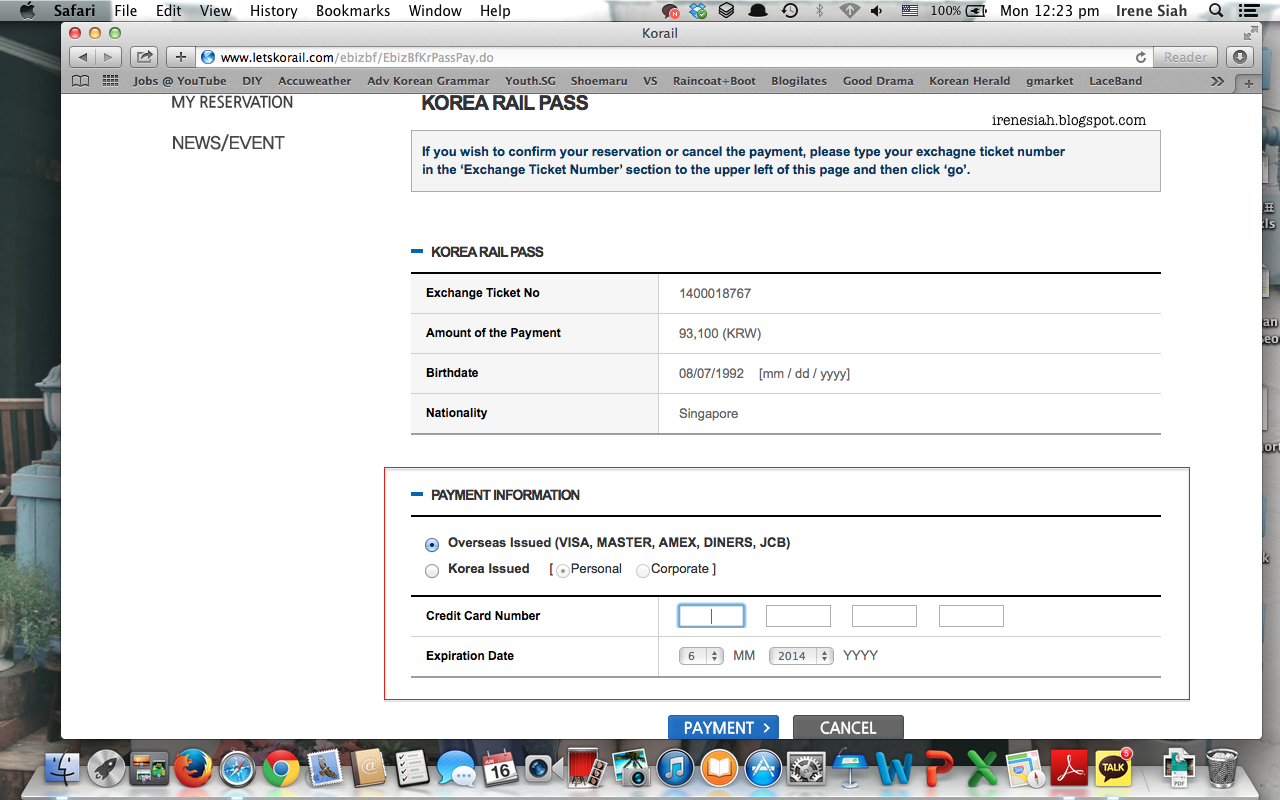Open the Window menu

pyautogui.click(x=435, y=11)
